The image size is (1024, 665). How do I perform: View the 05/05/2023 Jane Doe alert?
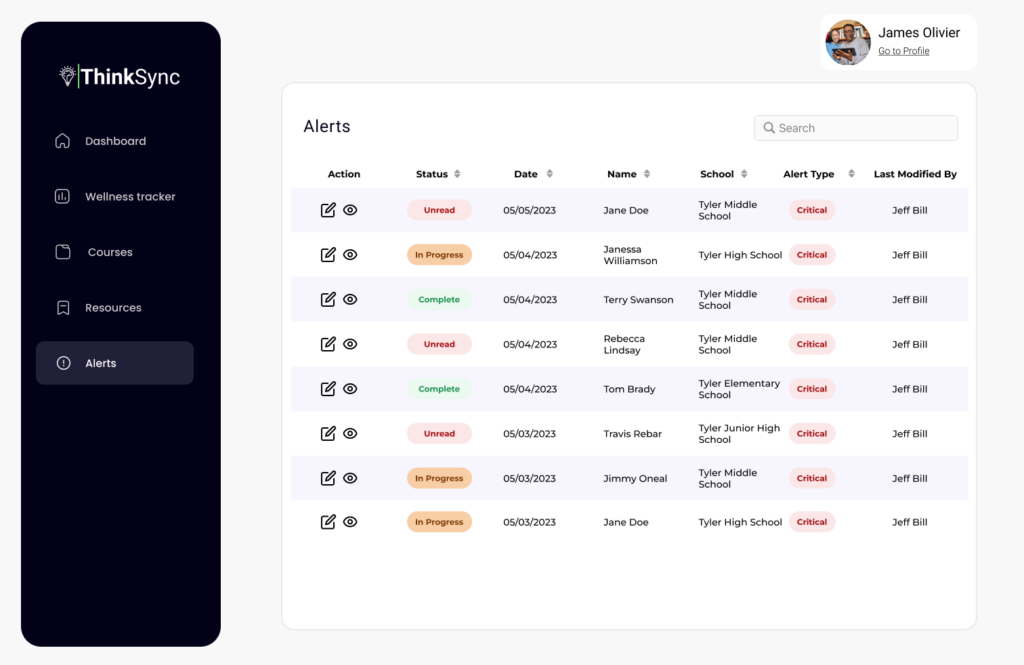350,210
